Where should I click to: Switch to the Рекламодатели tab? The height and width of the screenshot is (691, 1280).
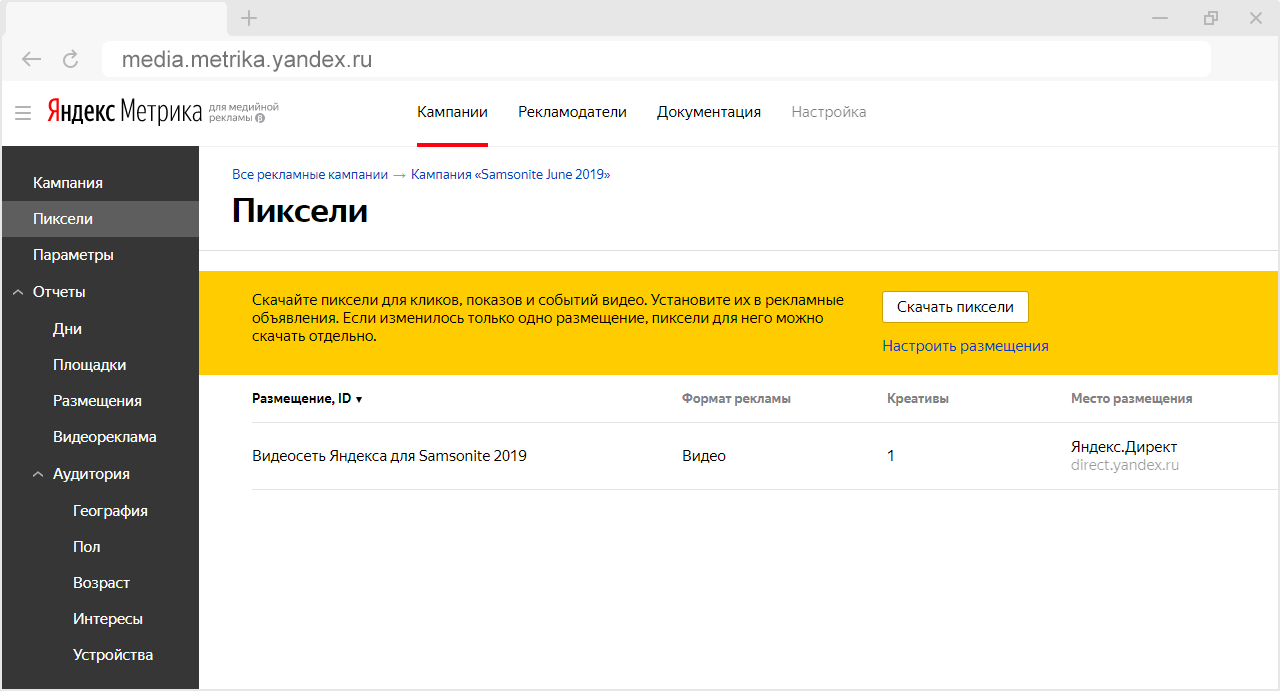coord(572,112)
